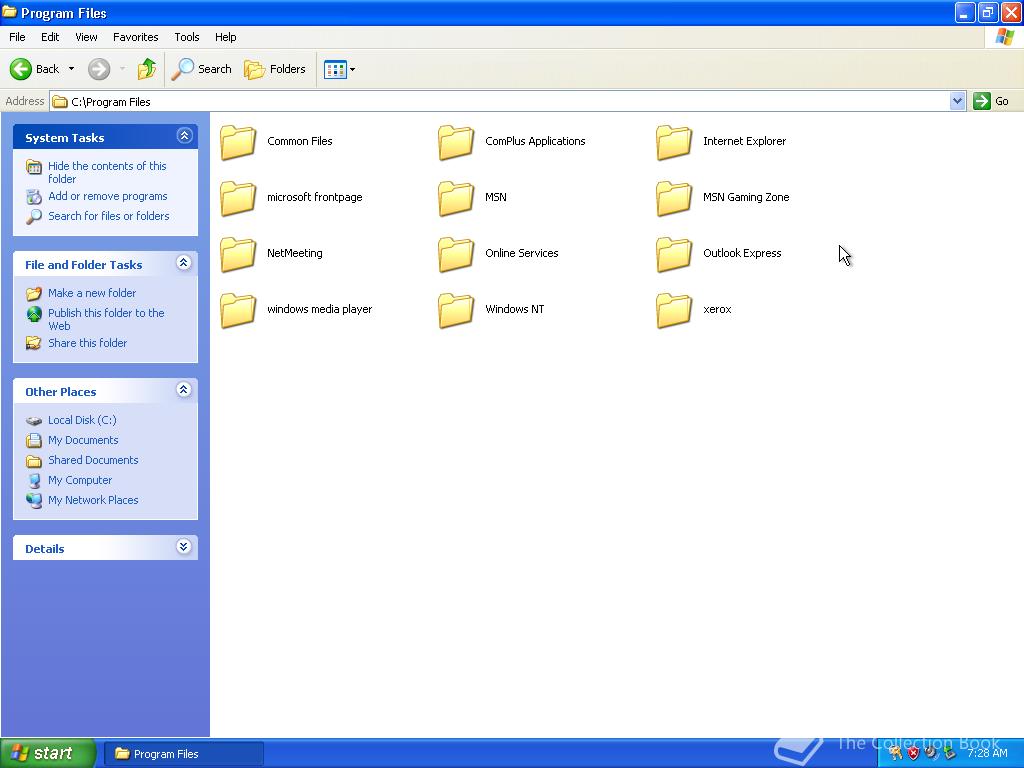The image size is (1024, 768).
Task: Click Search for files or folders
Action: pyautogui.click(x=108, y=216)
